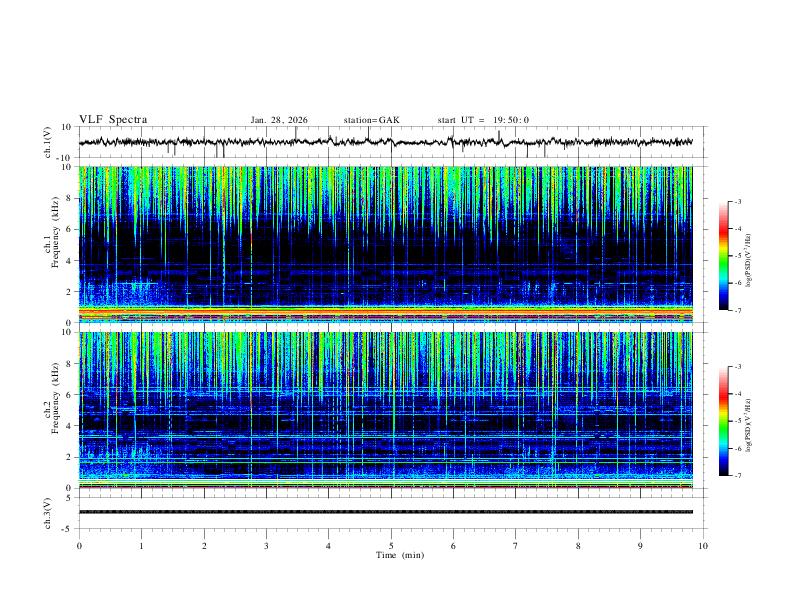Screen dimensions: 792x612
Task: Click the ch.3 flat voltage trace
Action: click(386, 512)
